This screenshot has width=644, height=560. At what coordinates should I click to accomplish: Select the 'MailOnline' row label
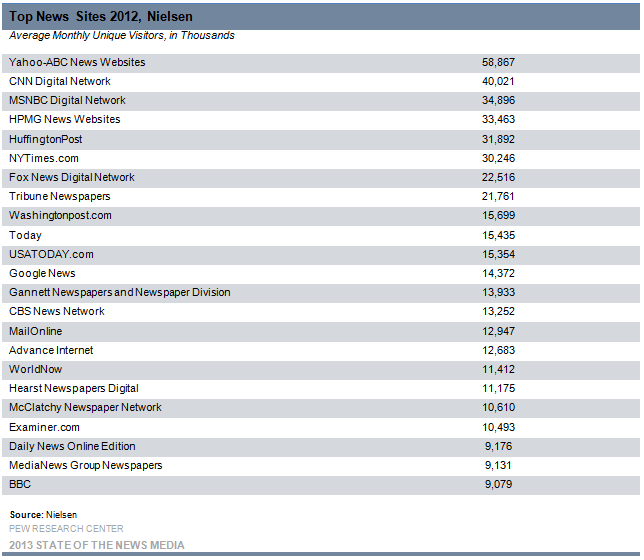36,331
